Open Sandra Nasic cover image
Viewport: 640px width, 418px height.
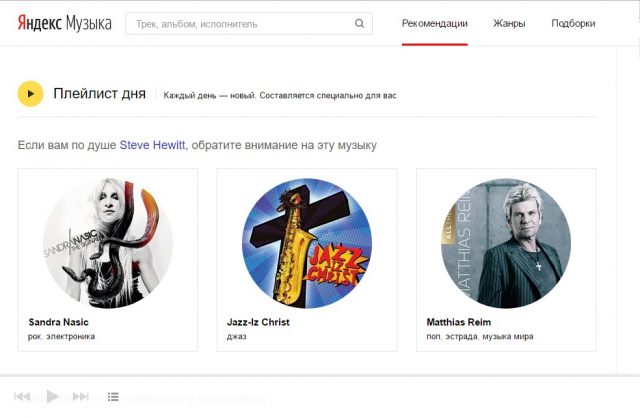point(108,243)
